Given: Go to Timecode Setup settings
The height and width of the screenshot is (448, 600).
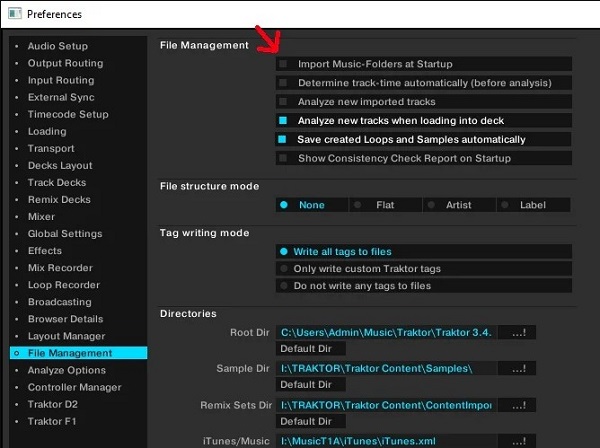Looking at the screenshot, I should tap(68, 114).
